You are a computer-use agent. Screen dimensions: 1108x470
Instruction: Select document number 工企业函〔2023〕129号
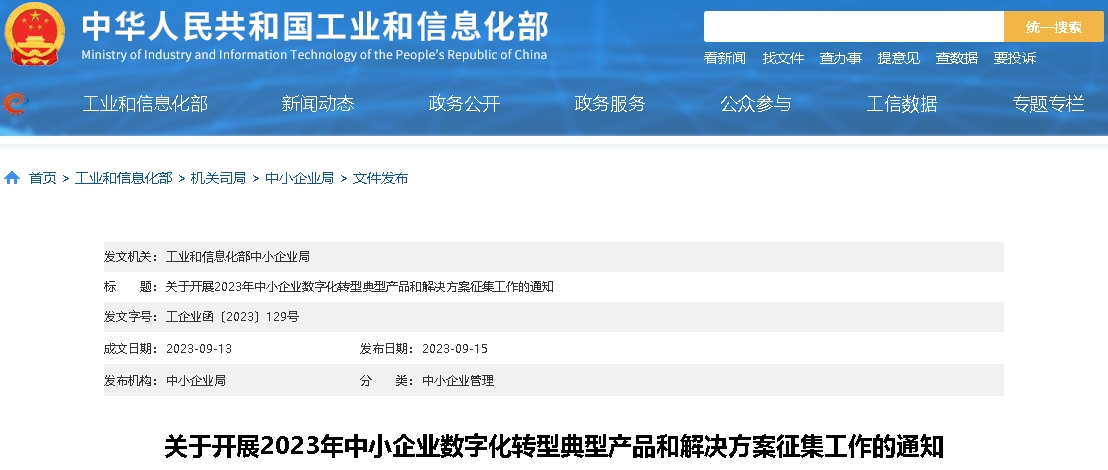pos(232,317)
